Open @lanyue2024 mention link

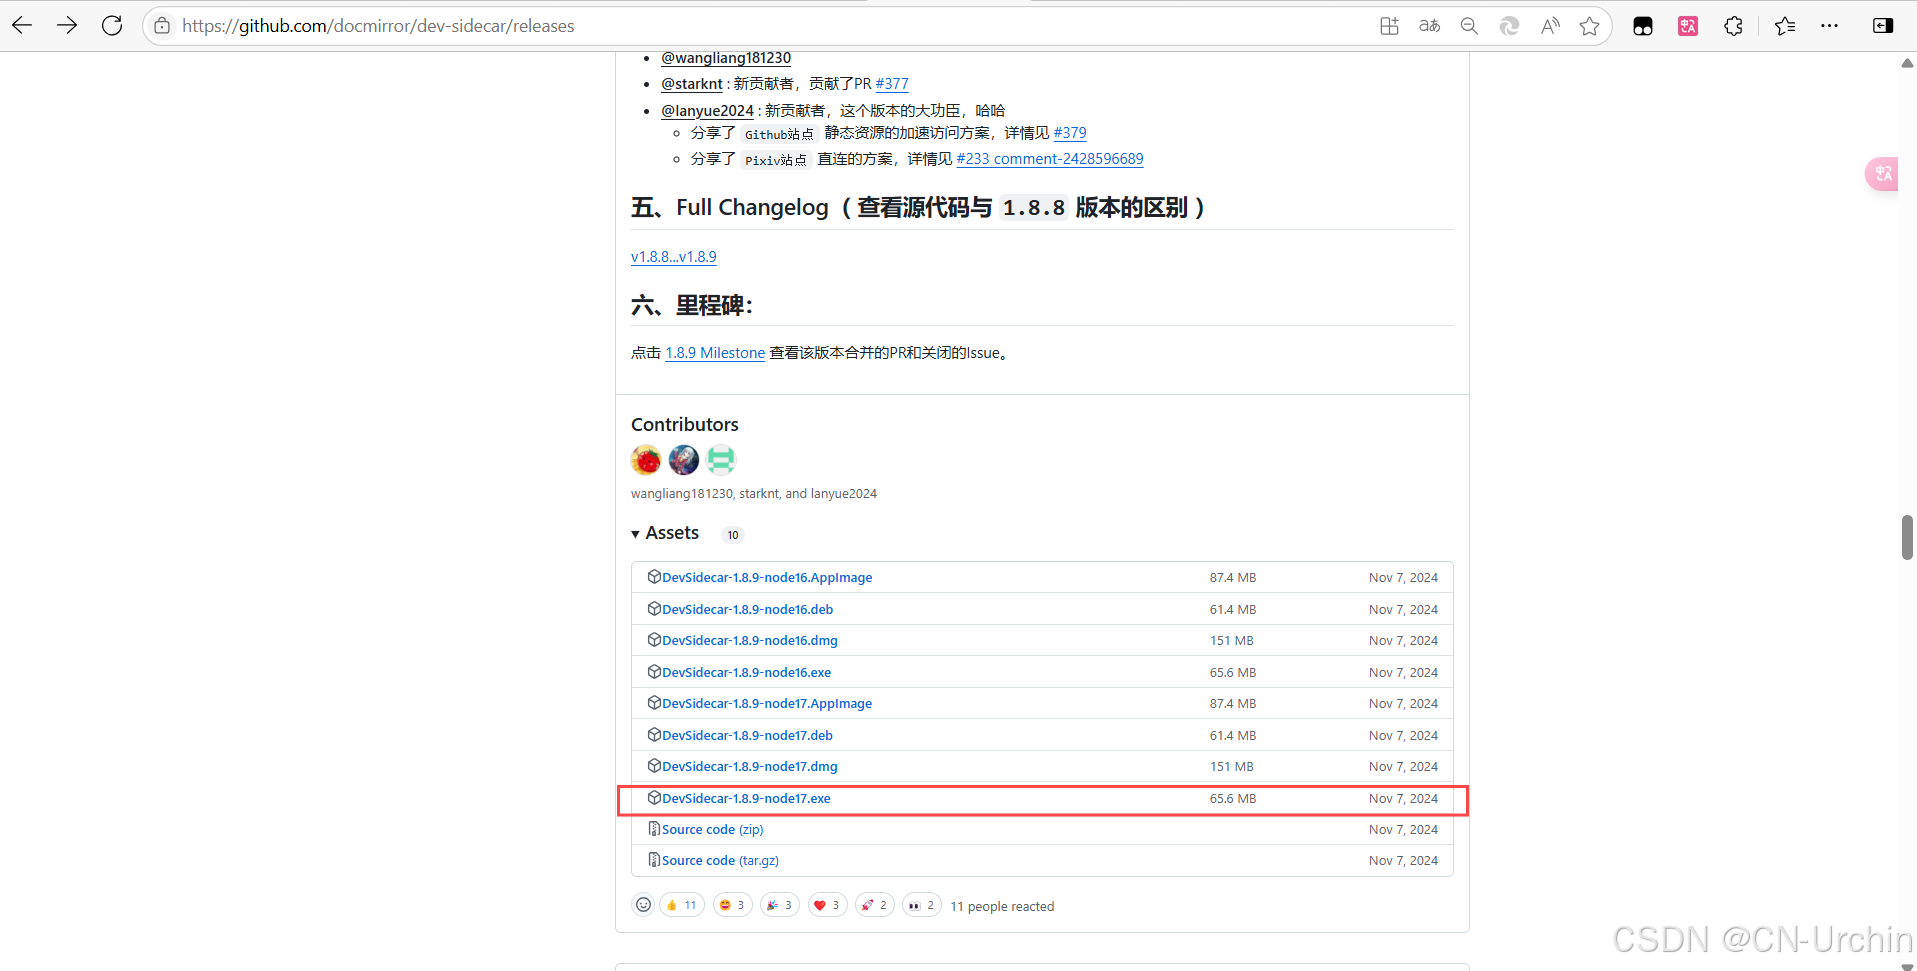[x=707, y=111]
